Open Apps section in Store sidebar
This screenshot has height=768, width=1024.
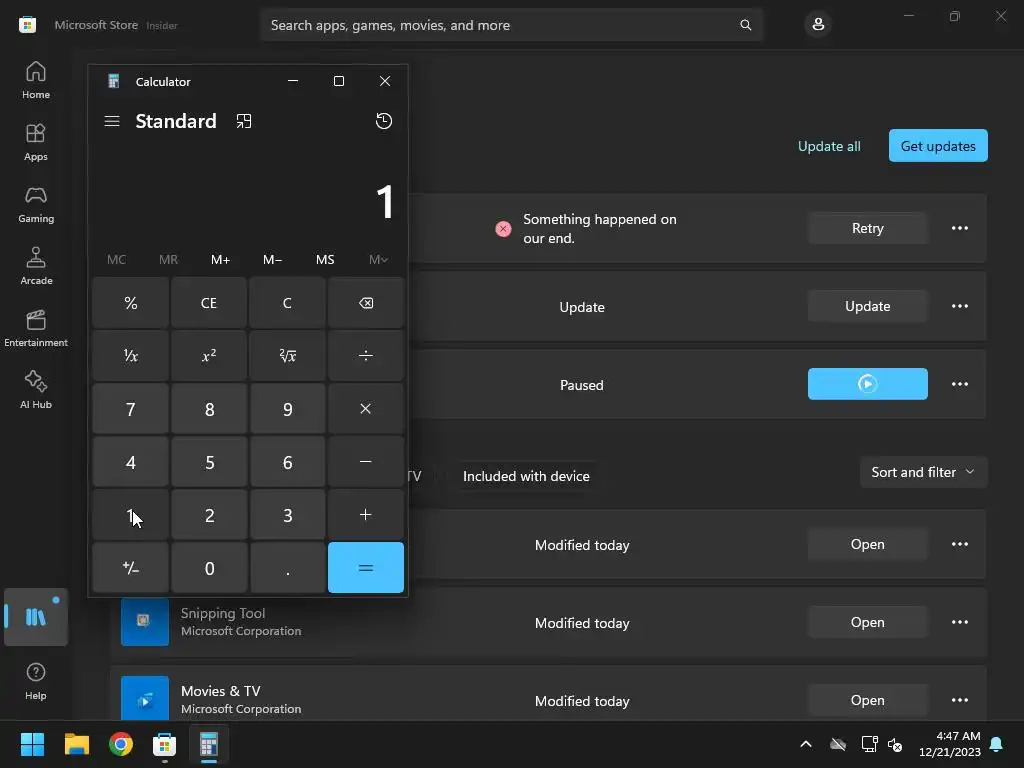pos(36,142)
